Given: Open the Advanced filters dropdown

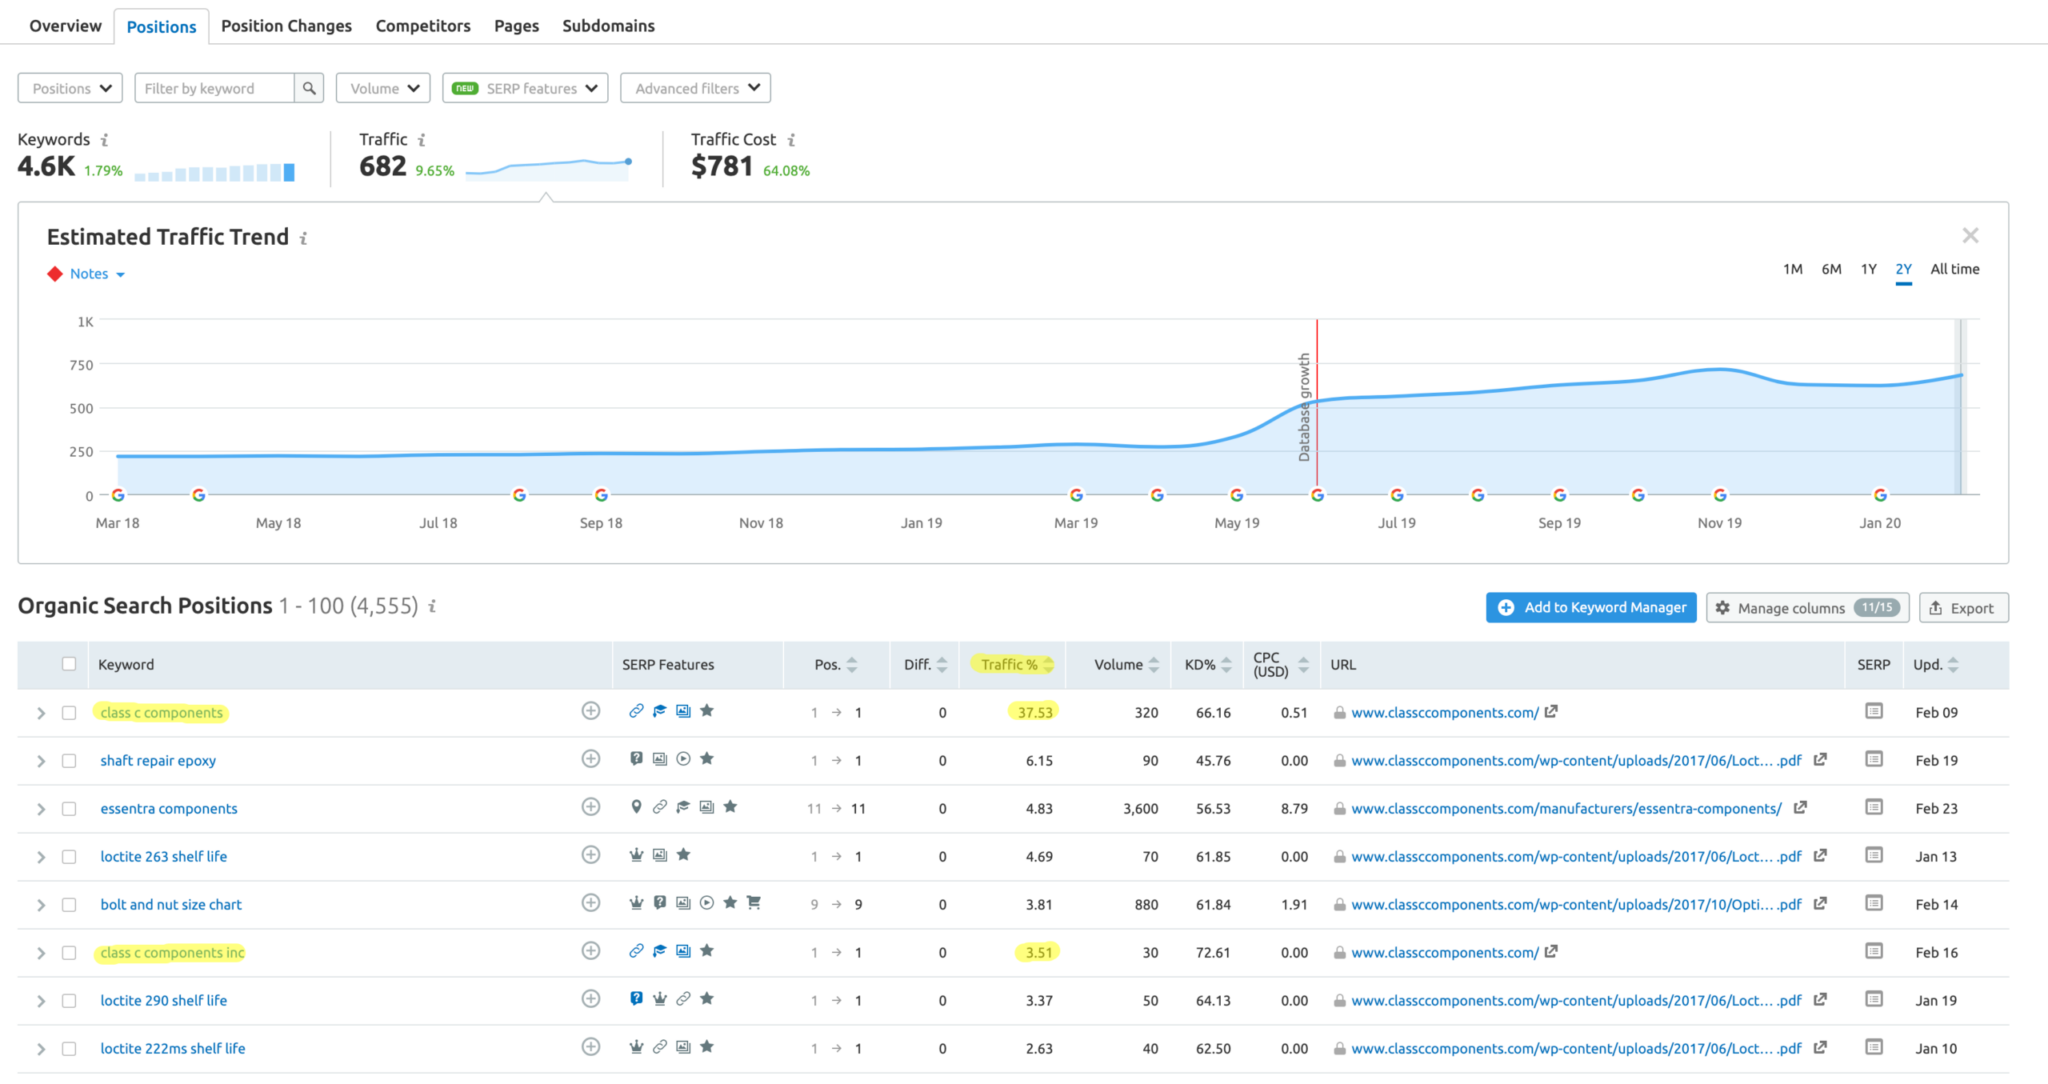Looking at the screenshot, I should point(695,88).
